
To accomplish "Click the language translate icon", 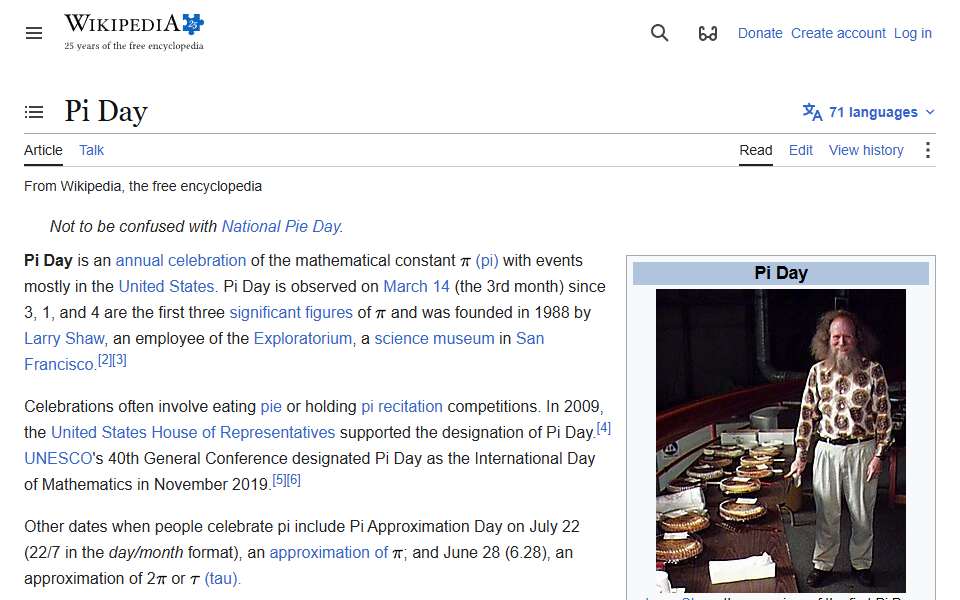I will click(812, 112).
